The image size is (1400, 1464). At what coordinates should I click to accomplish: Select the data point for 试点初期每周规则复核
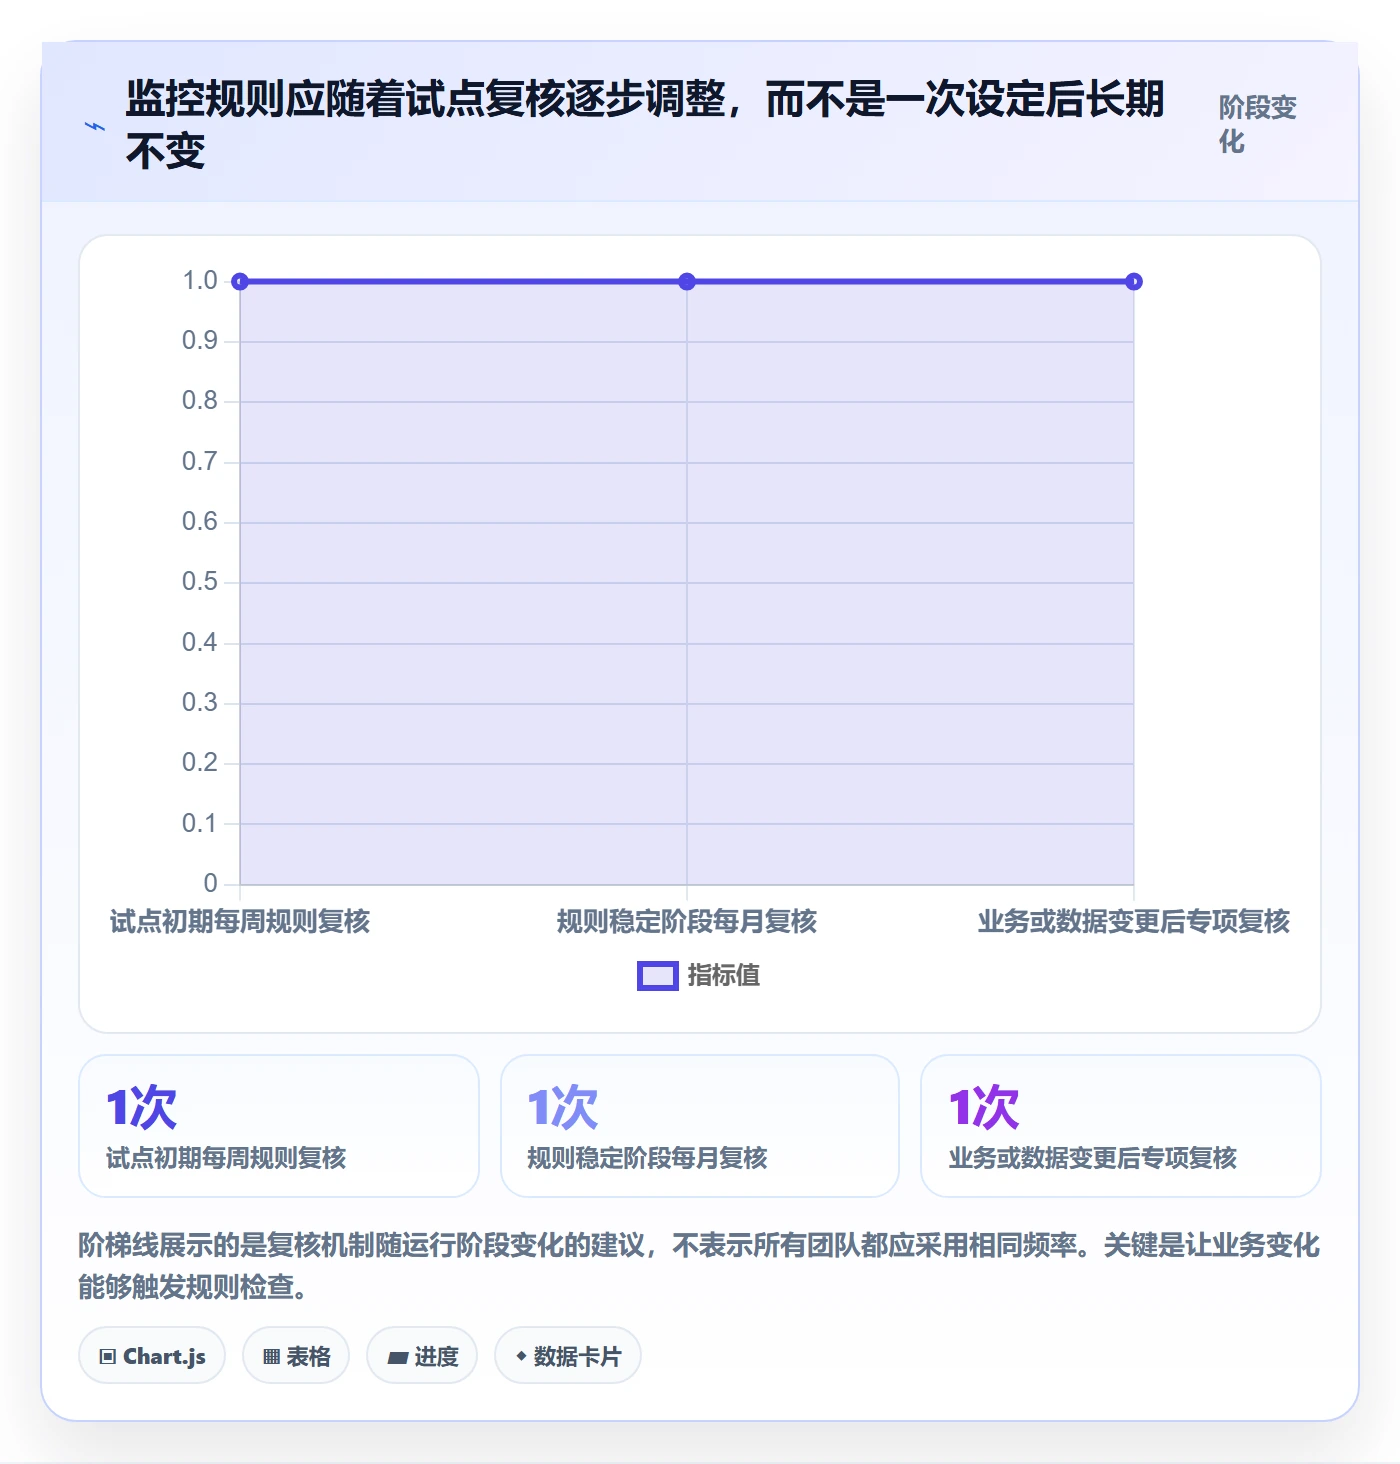click(x=240, y=282)
